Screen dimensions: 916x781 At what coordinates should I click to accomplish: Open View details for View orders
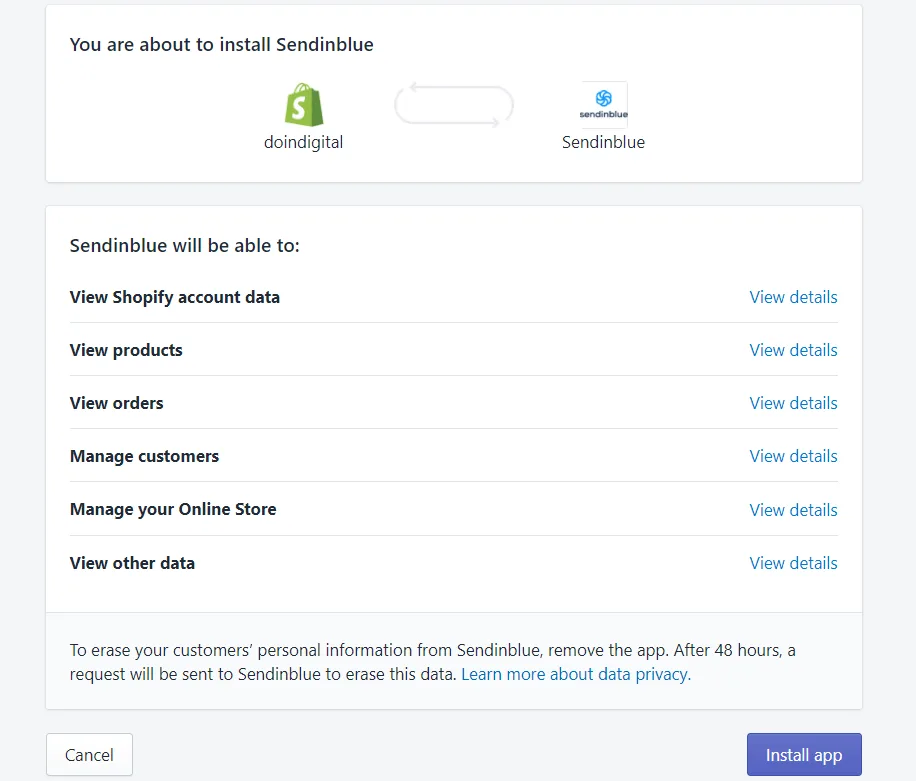[793, 403]
